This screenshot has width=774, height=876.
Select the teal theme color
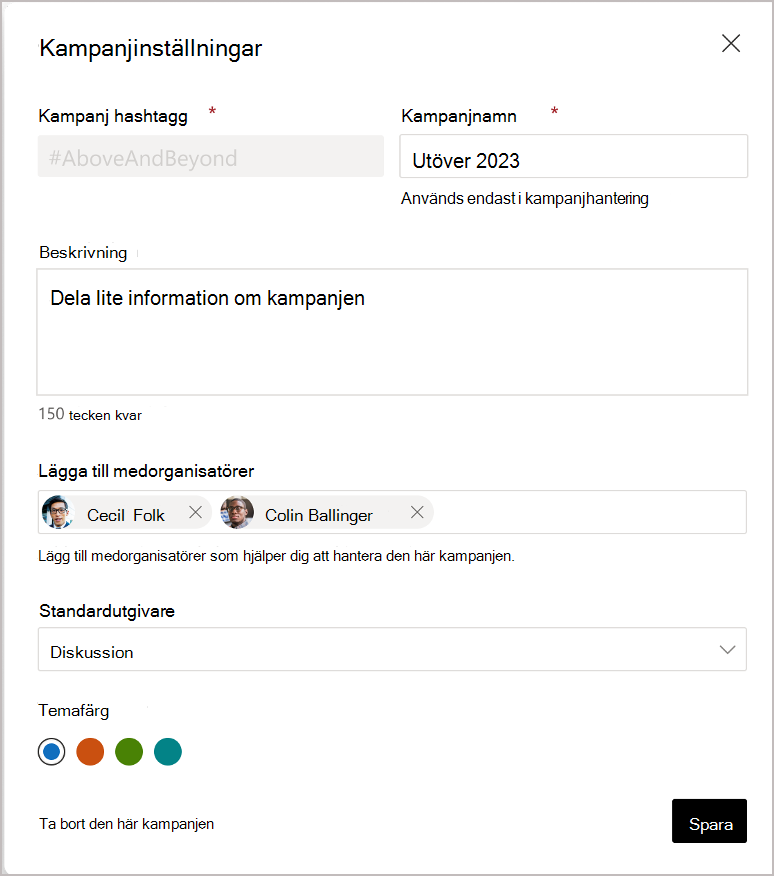click(x=168, y=751)
